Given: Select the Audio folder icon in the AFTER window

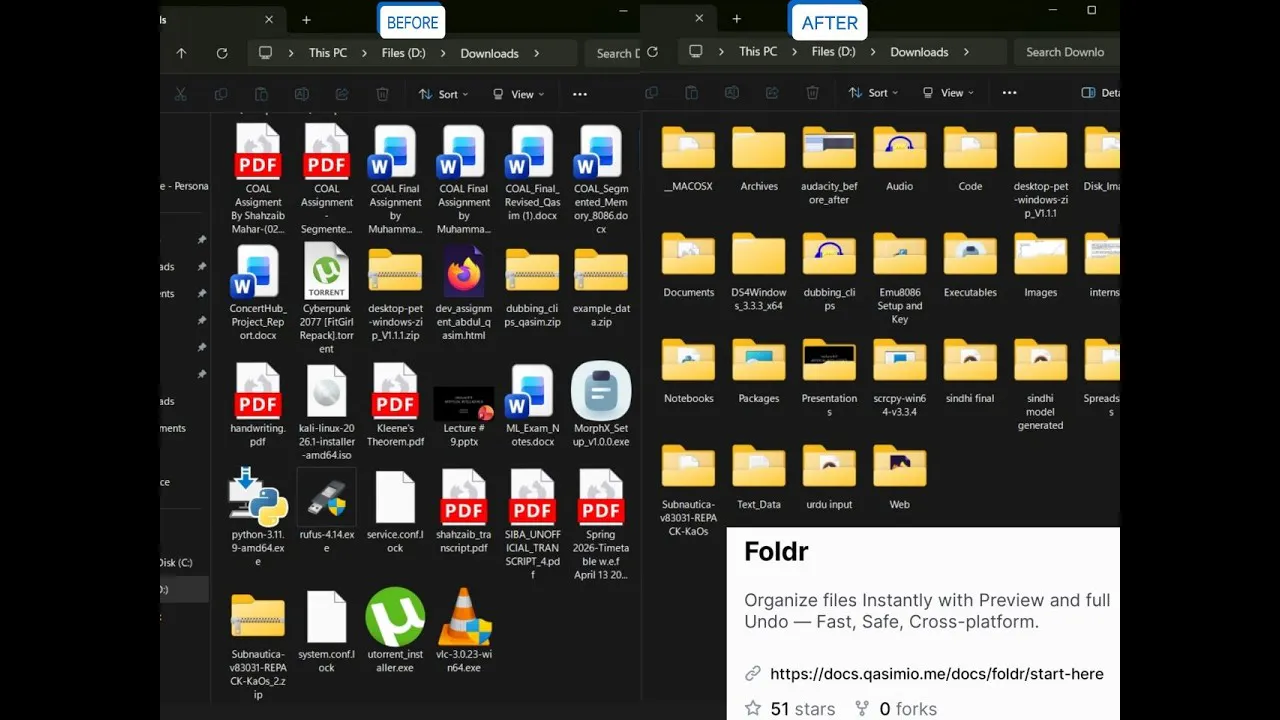Looking at the screenshot, I should tap(899, 148).
